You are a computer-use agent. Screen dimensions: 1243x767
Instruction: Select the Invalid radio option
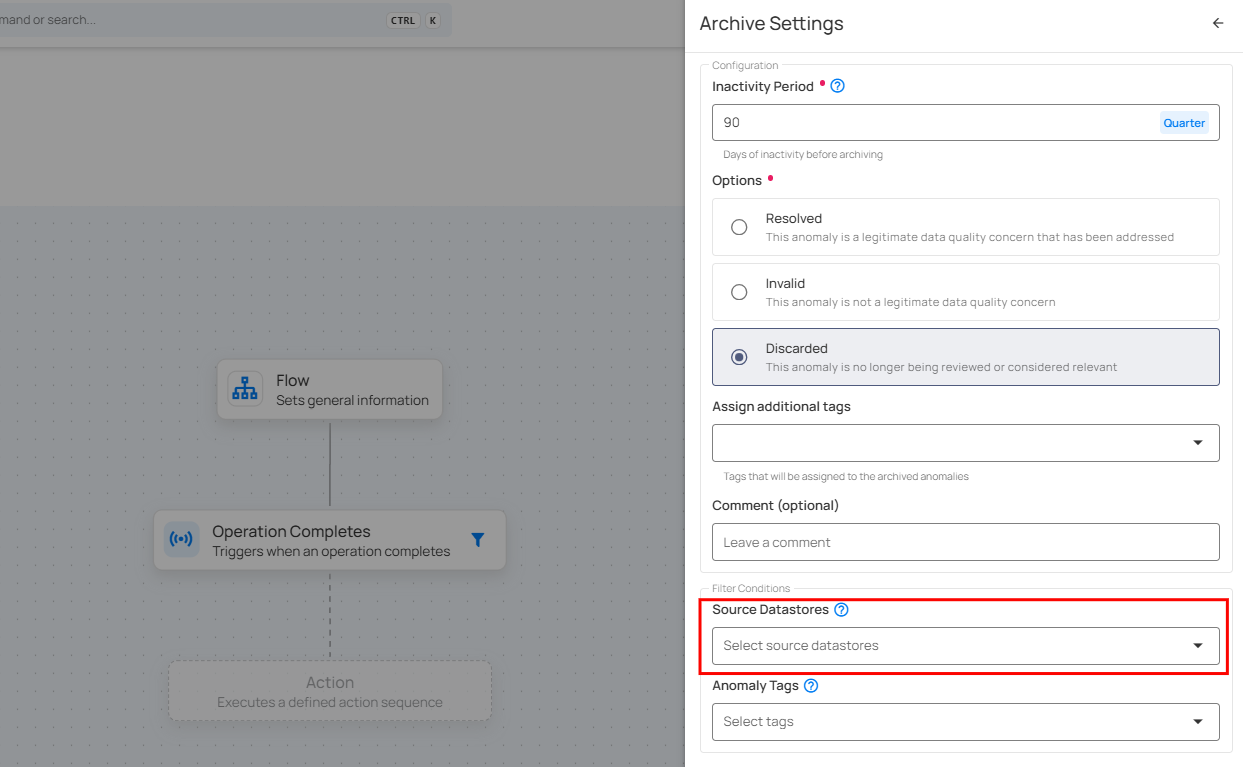coord(739,292)
